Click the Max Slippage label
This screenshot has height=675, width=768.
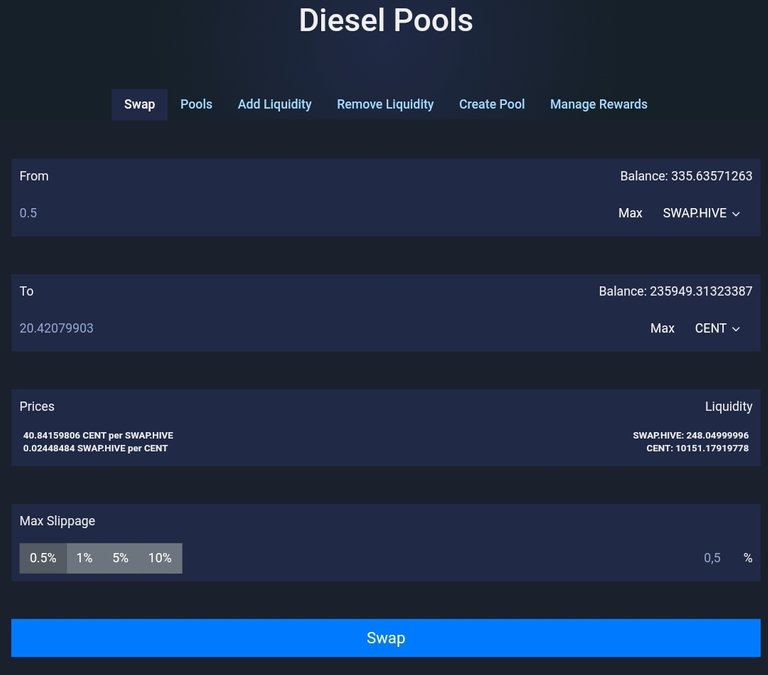(x=57, y=521)
